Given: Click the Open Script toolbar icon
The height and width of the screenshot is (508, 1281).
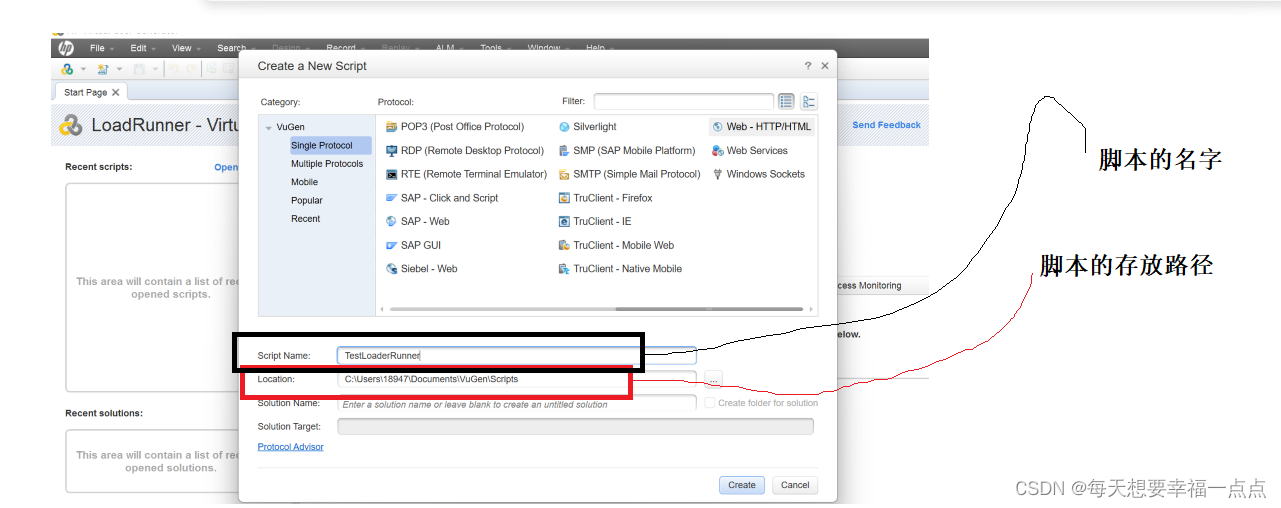Looking at the screenshot, I should 103,69.
